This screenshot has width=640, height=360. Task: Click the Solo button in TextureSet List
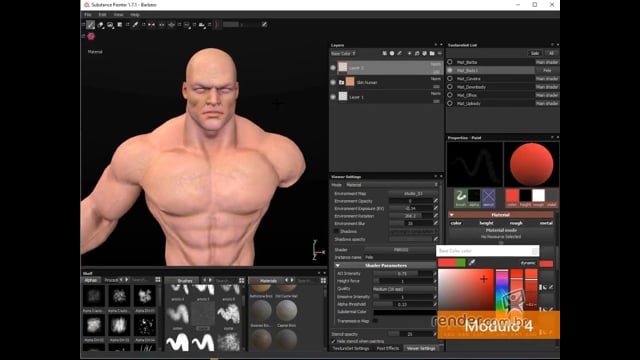(x=535, y=53)
